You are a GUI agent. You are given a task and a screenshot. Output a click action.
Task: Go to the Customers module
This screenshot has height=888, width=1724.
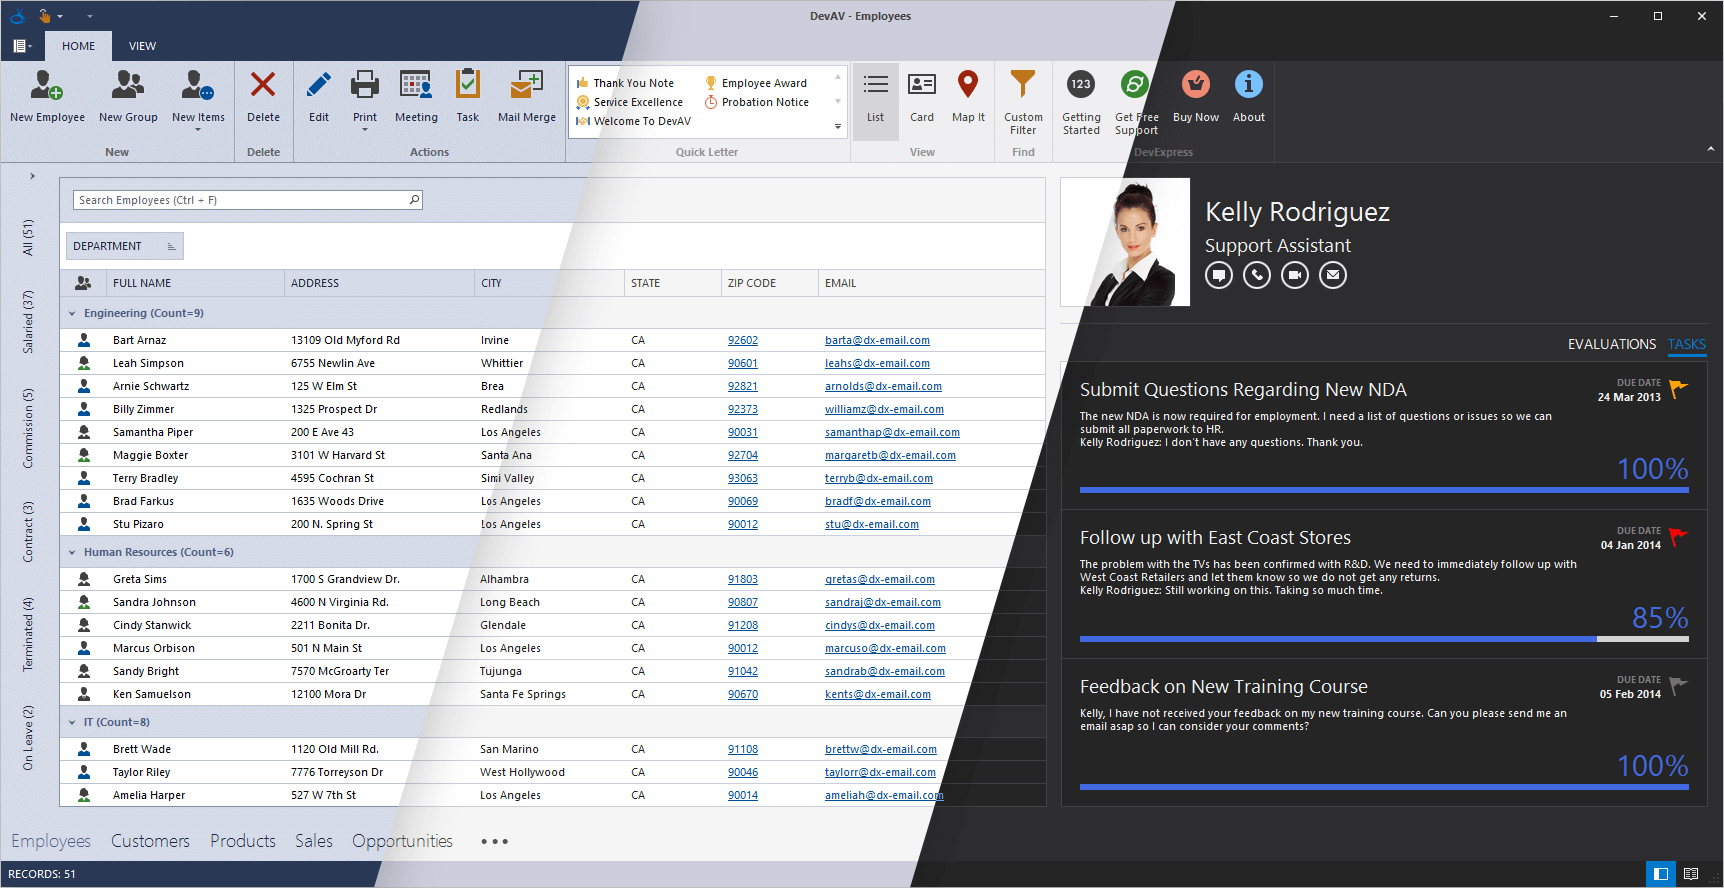150,841
